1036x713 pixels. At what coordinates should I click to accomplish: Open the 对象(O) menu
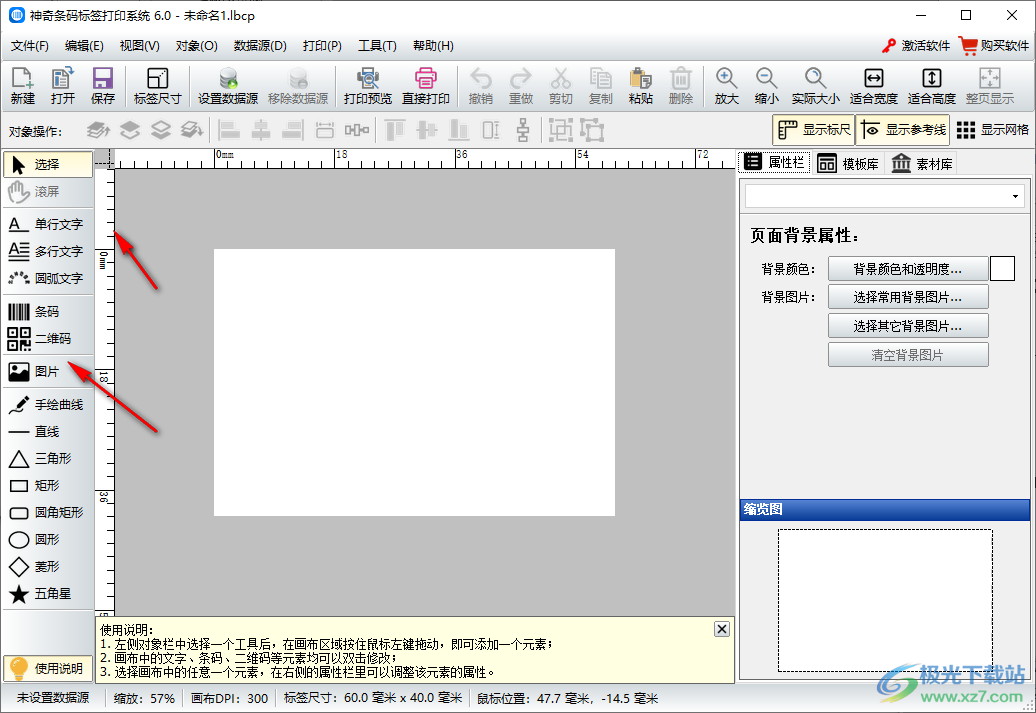coord(196,46)
